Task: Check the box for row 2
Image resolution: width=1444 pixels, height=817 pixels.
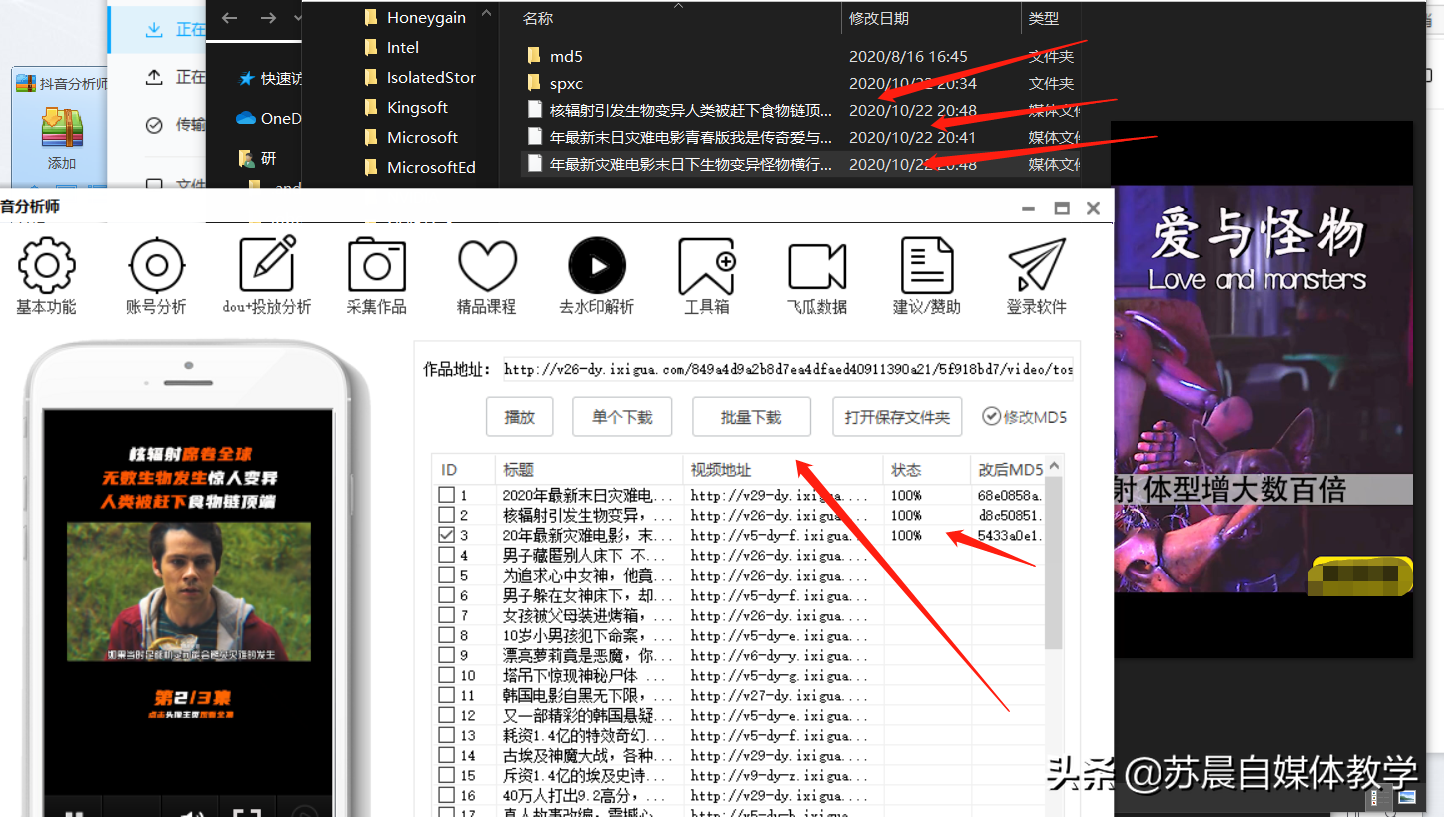Action: (446, 515)
